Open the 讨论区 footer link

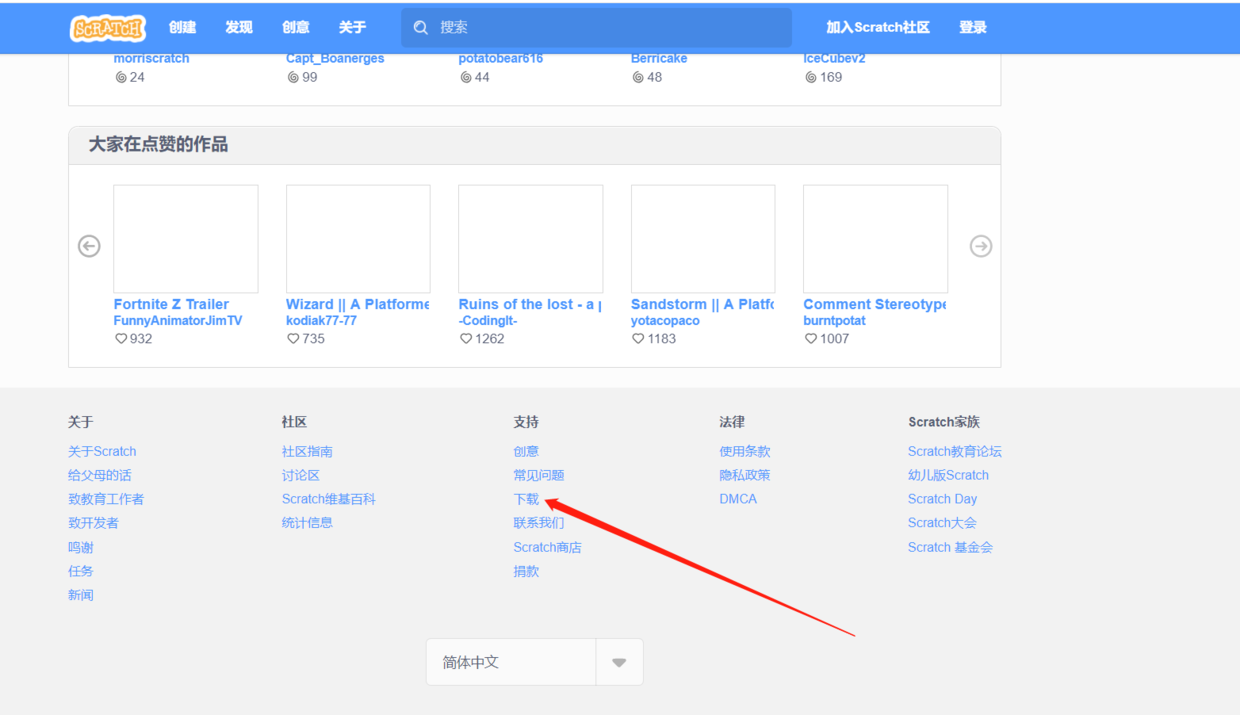(x=301, y=475)
